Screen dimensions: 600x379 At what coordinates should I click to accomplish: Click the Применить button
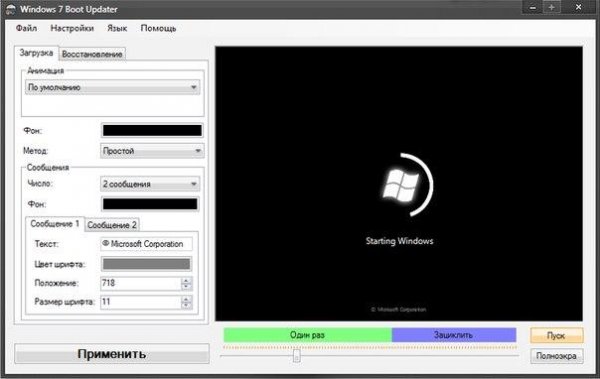click(112, 354)
